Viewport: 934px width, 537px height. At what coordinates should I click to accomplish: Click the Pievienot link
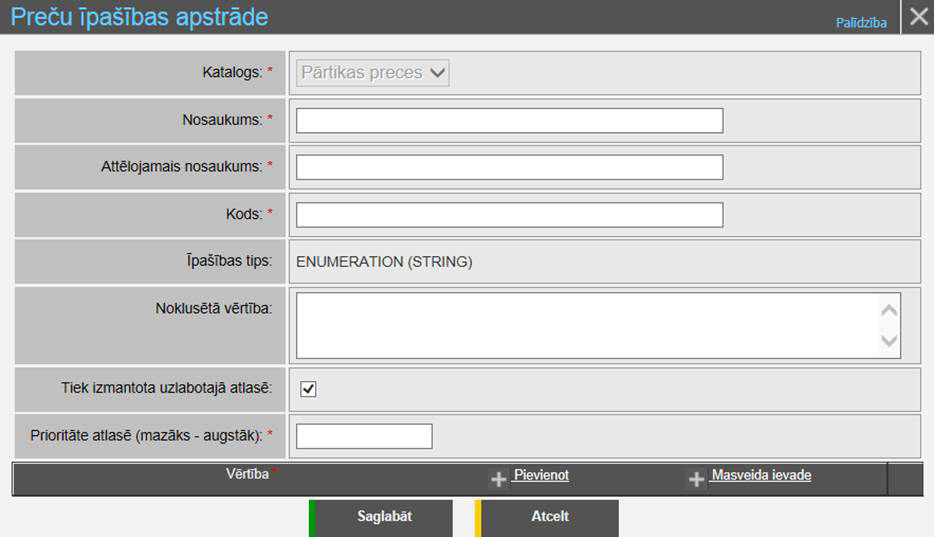[541, 476]
